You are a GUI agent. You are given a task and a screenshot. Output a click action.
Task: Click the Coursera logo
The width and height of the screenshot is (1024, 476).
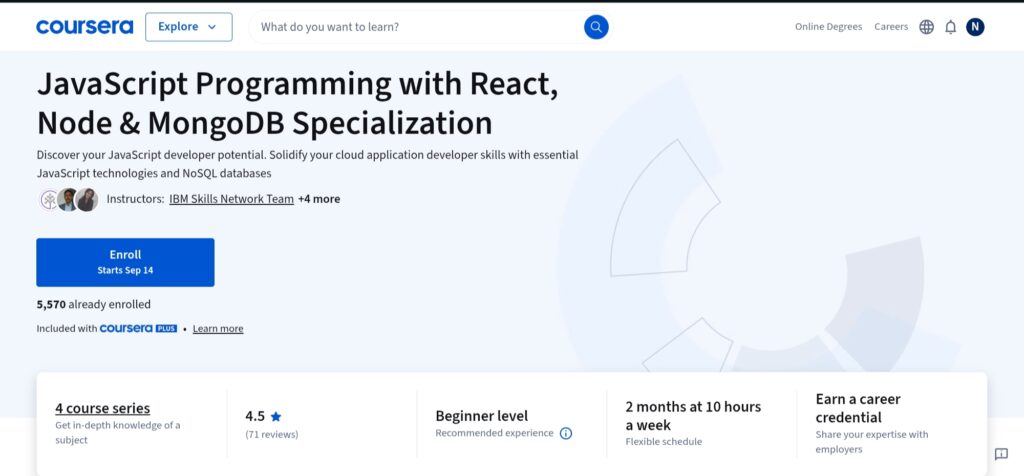[x=84, y=27]
